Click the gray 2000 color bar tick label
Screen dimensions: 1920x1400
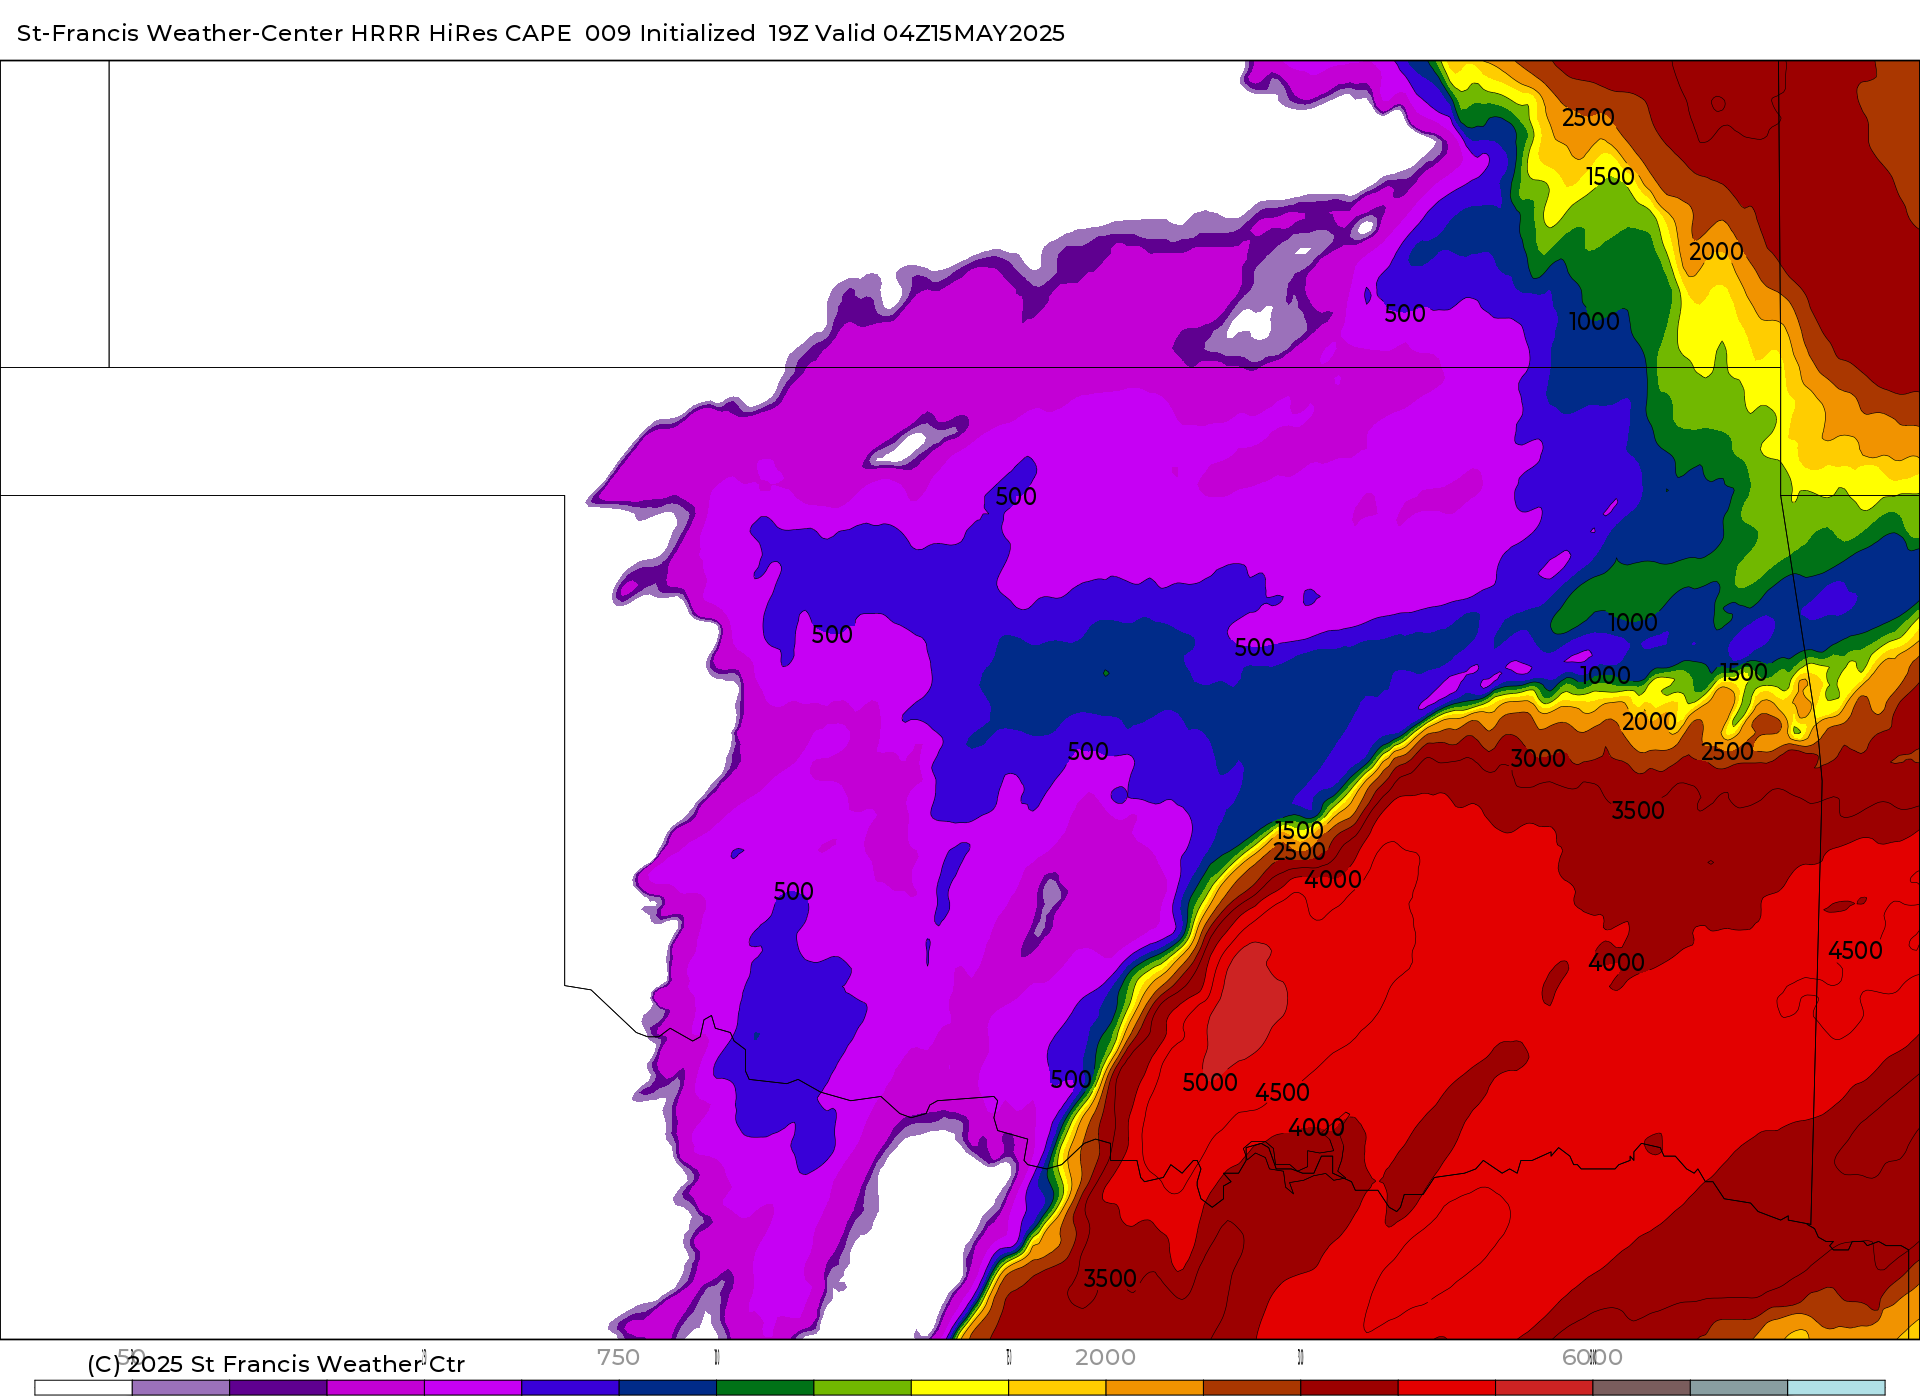point(1105,1357)
